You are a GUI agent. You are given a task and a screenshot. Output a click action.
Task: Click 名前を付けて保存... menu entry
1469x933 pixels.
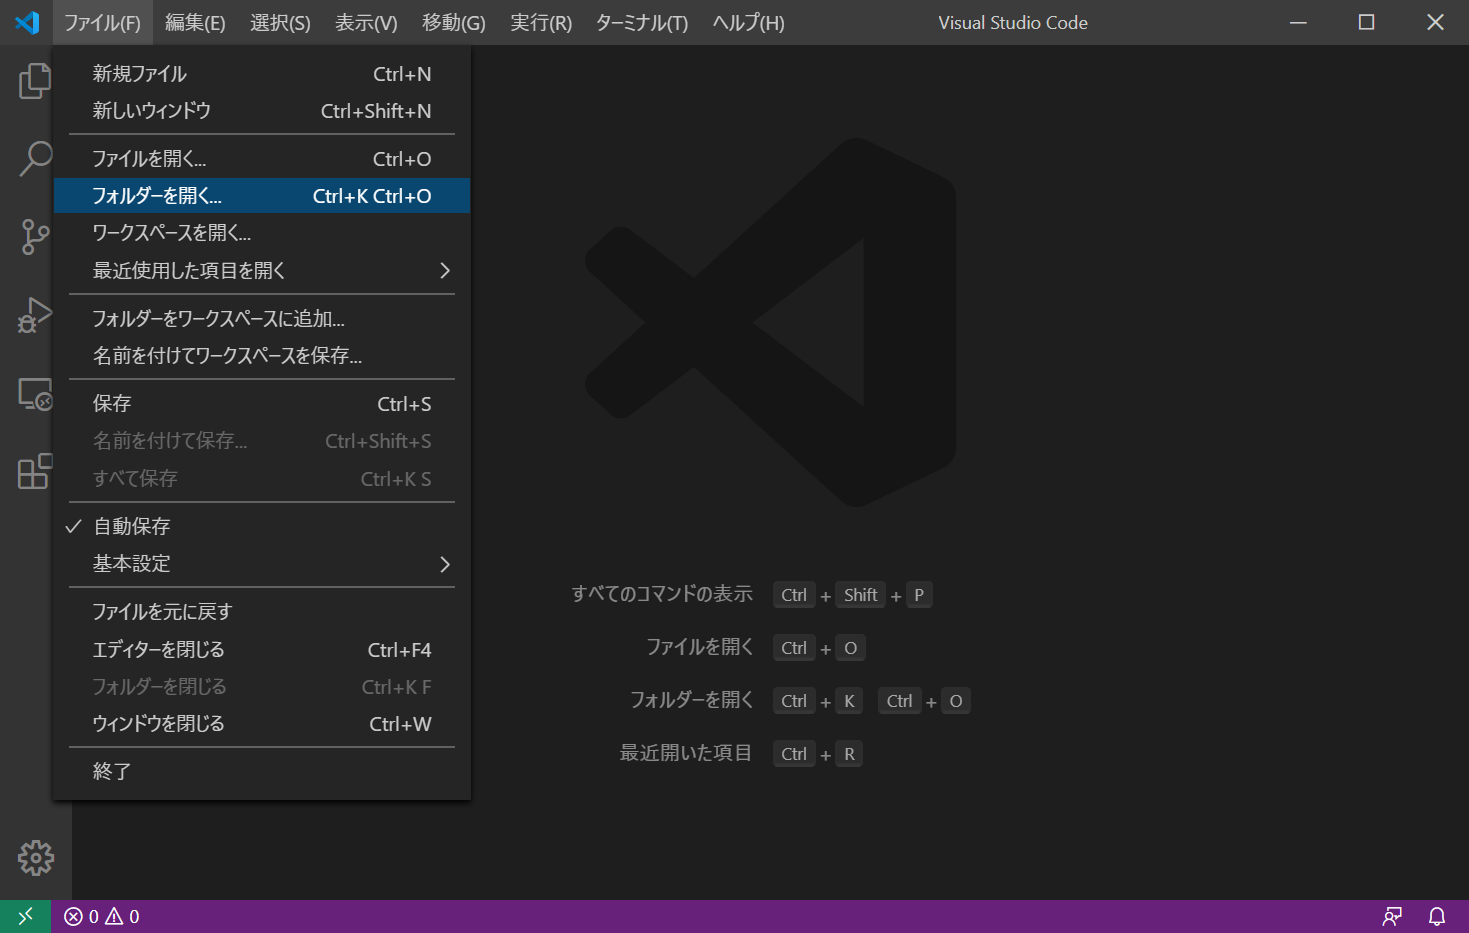[x=261, y=441]
